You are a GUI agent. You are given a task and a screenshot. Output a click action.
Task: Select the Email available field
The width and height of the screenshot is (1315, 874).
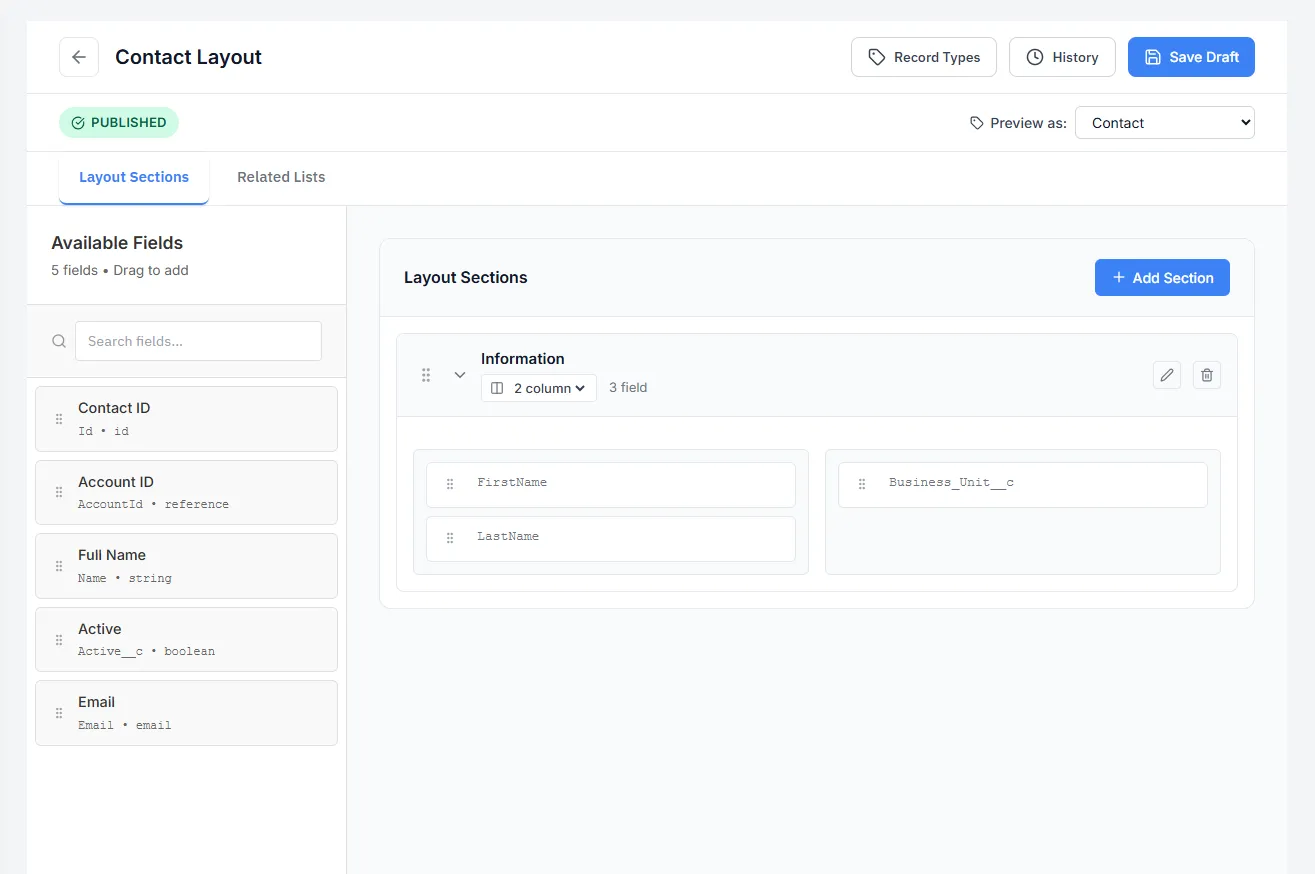[x=186, y=713]
